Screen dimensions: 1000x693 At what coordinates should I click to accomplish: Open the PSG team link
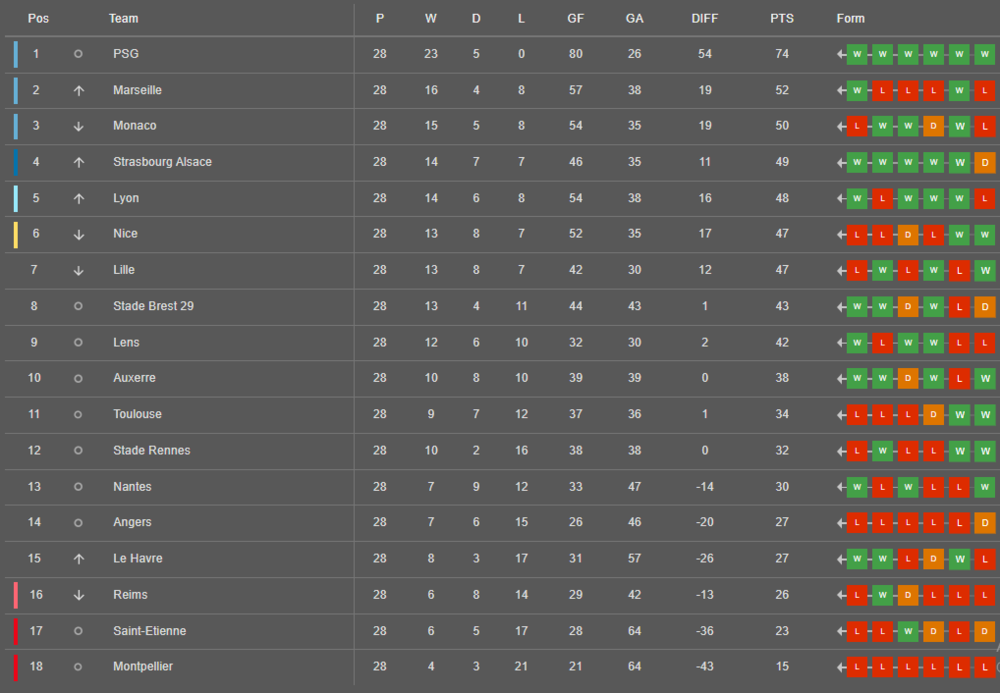(x=126, y=54)
